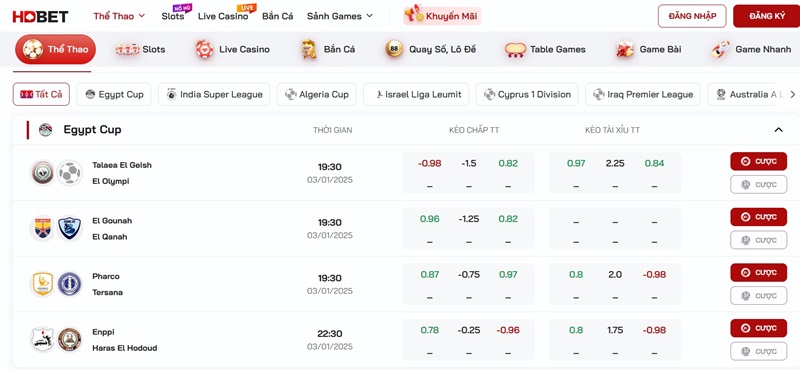Click Pharco team crest

click(x=43, y=284)
